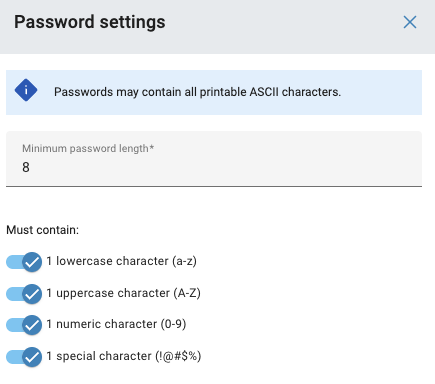The image size is (435, 384).
Task: Disable the lowercase character requirement toggle
Action: (24, 262)
